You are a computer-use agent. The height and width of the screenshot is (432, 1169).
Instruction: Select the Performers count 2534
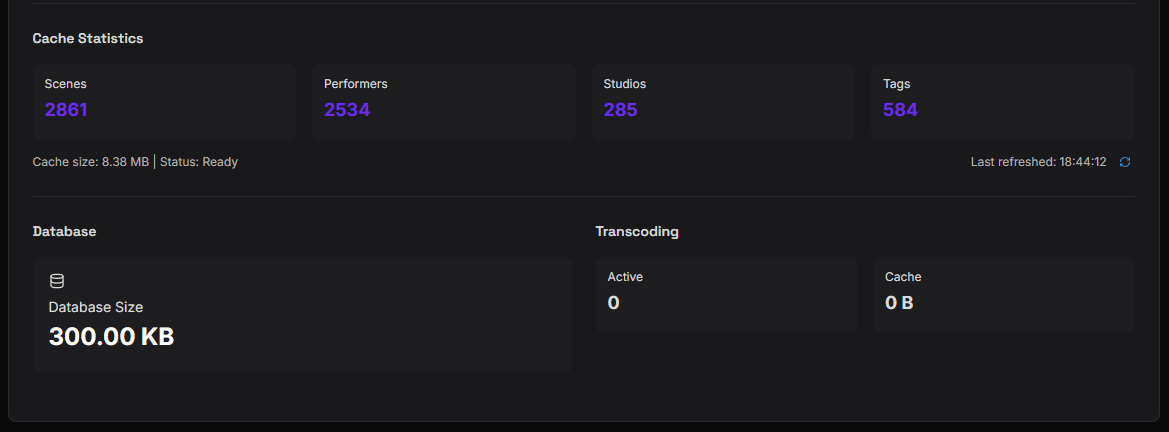pyautogui.click(x=347, y=110)
